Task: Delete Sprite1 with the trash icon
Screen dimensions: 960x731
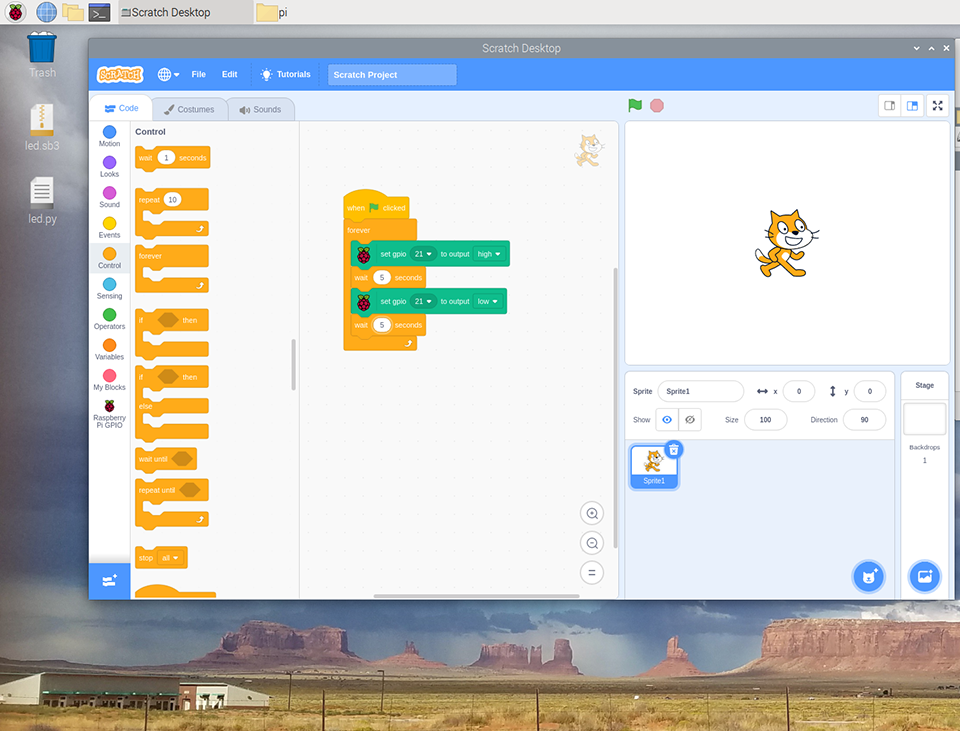Action: 673,450
